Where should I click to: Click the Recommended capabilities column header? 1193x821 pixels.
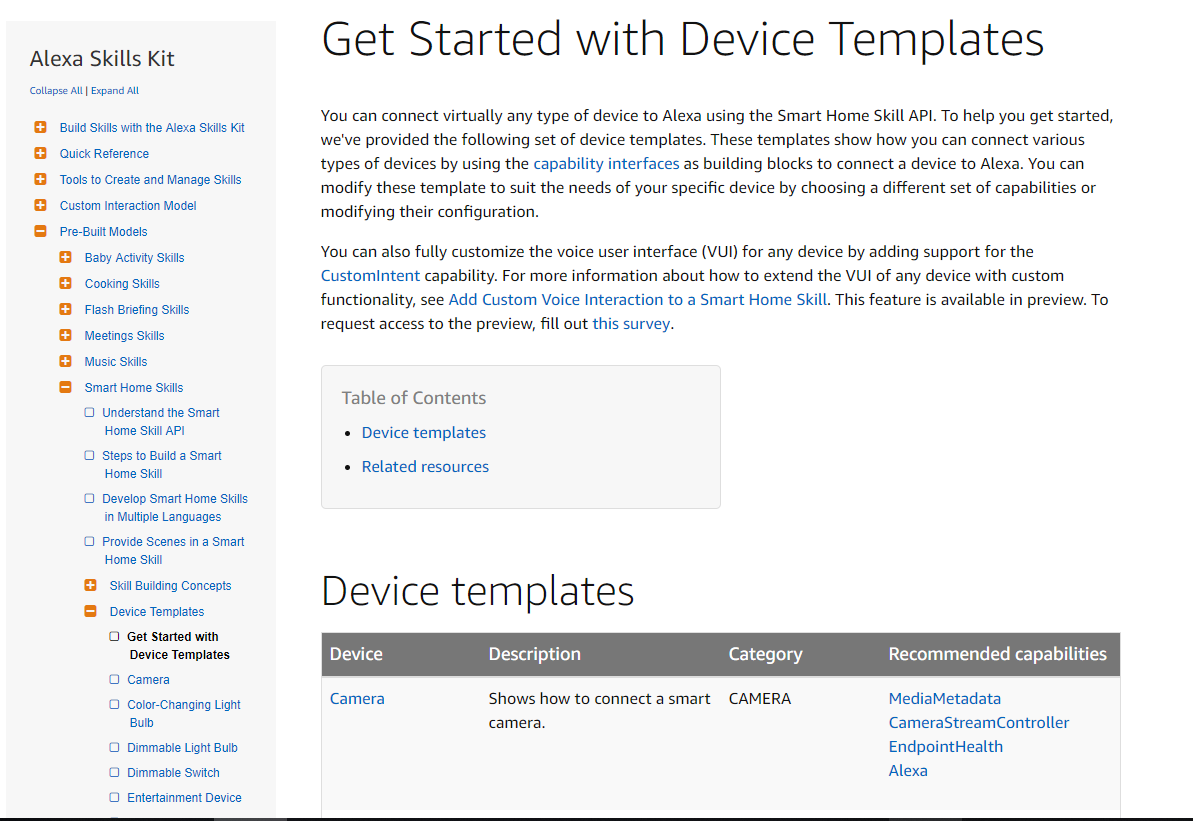pyautogui.click(x=997, y=654)
